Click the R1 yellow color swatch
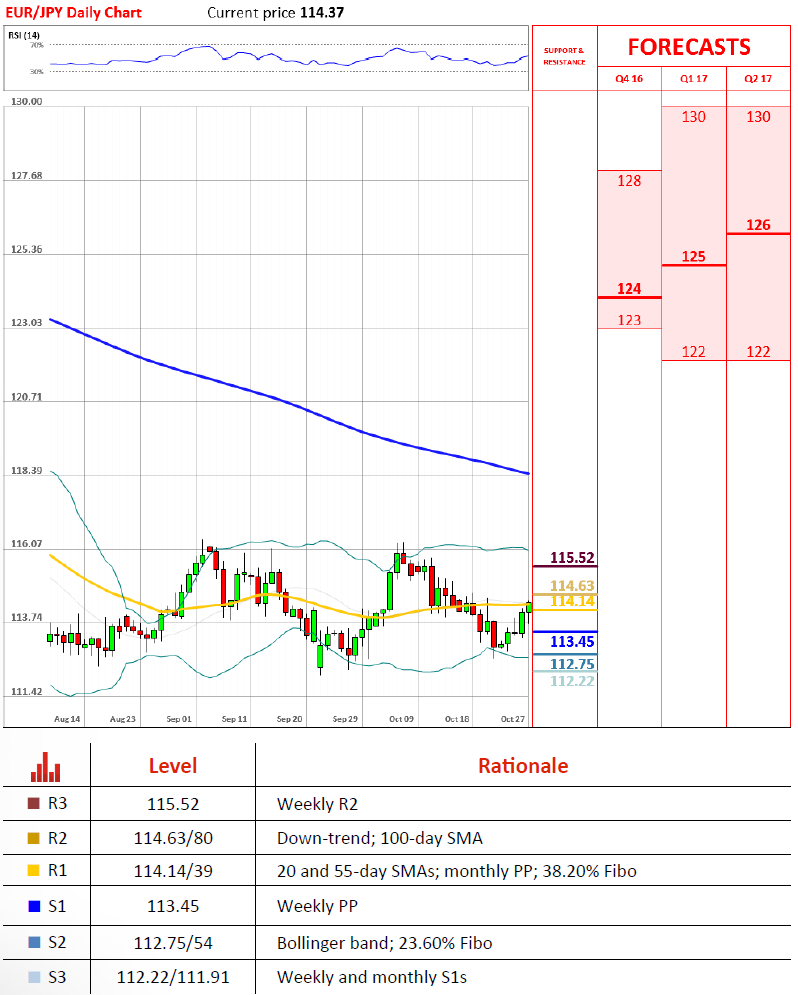Screen dimensions: 798x995 pyautogui.click(x=34, y=871)
